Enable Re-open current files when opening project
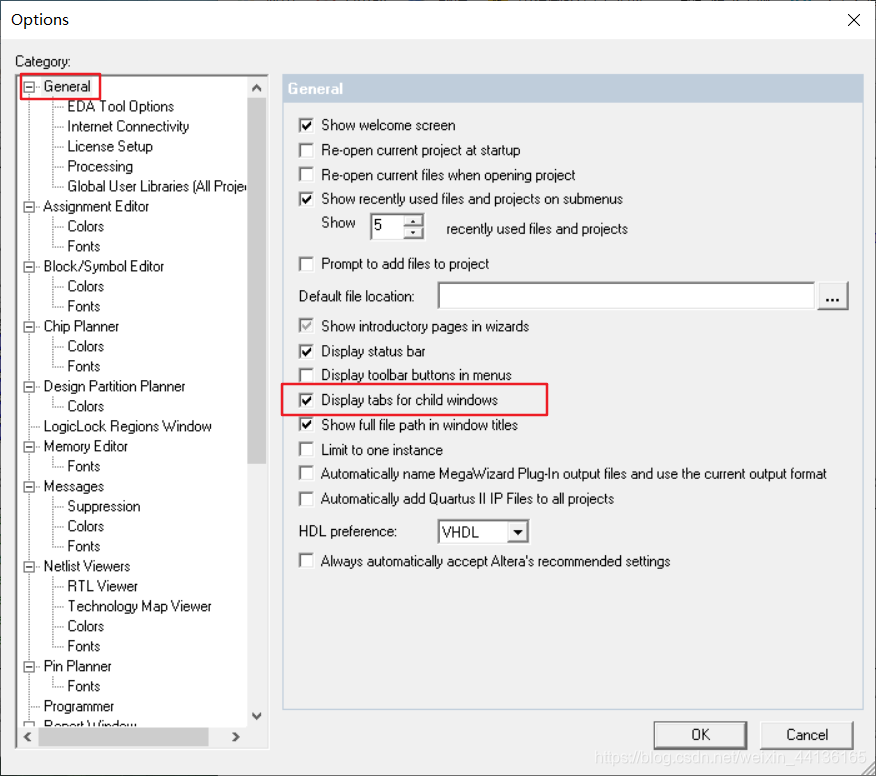 [306, 175]
